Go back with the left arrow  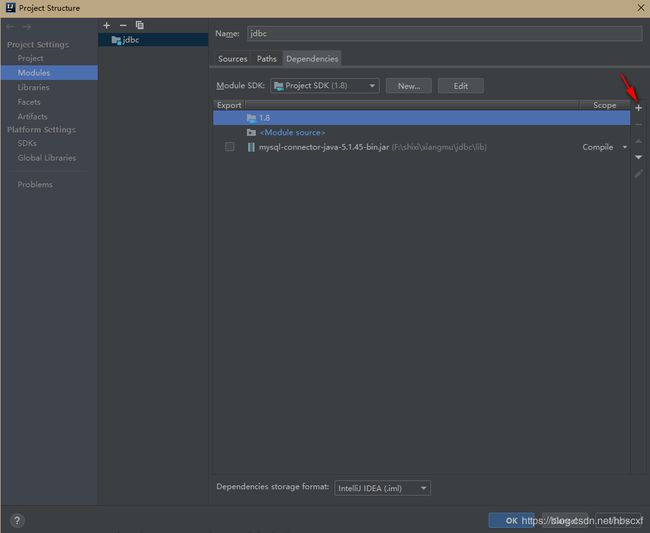[x=10, y=27]
